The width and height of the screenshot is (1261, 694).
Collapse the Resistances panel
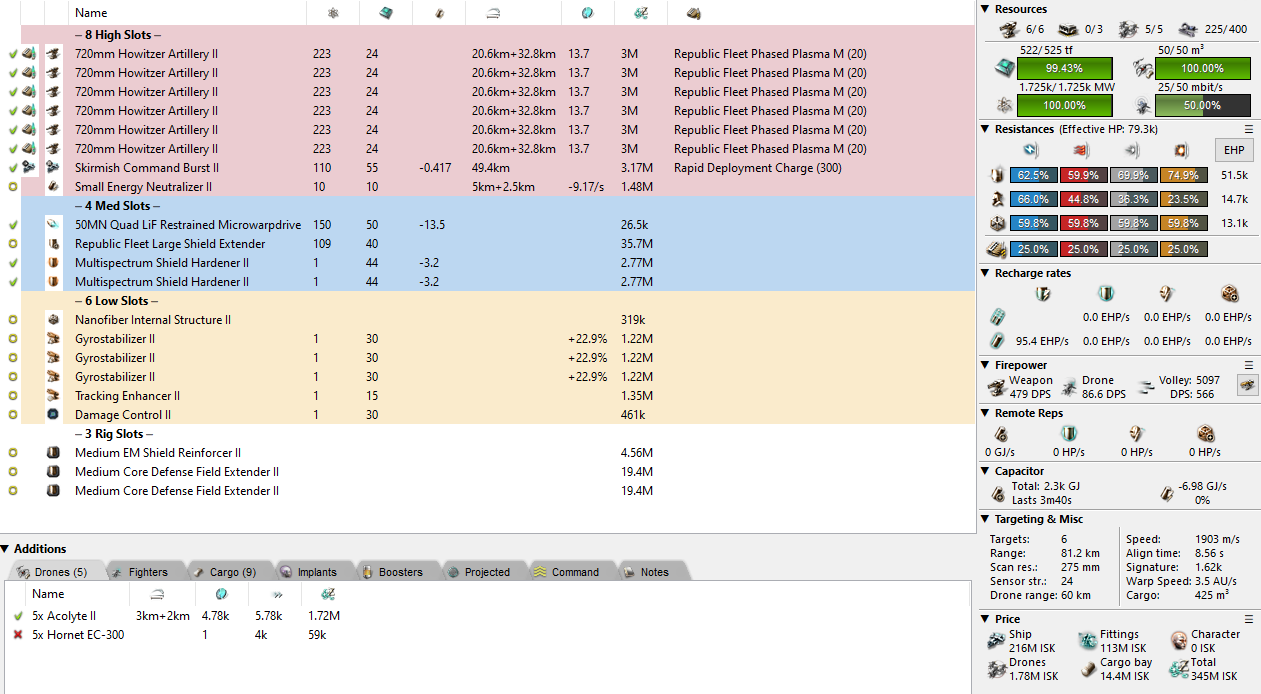pyautogui.click(x=986, y=129)
